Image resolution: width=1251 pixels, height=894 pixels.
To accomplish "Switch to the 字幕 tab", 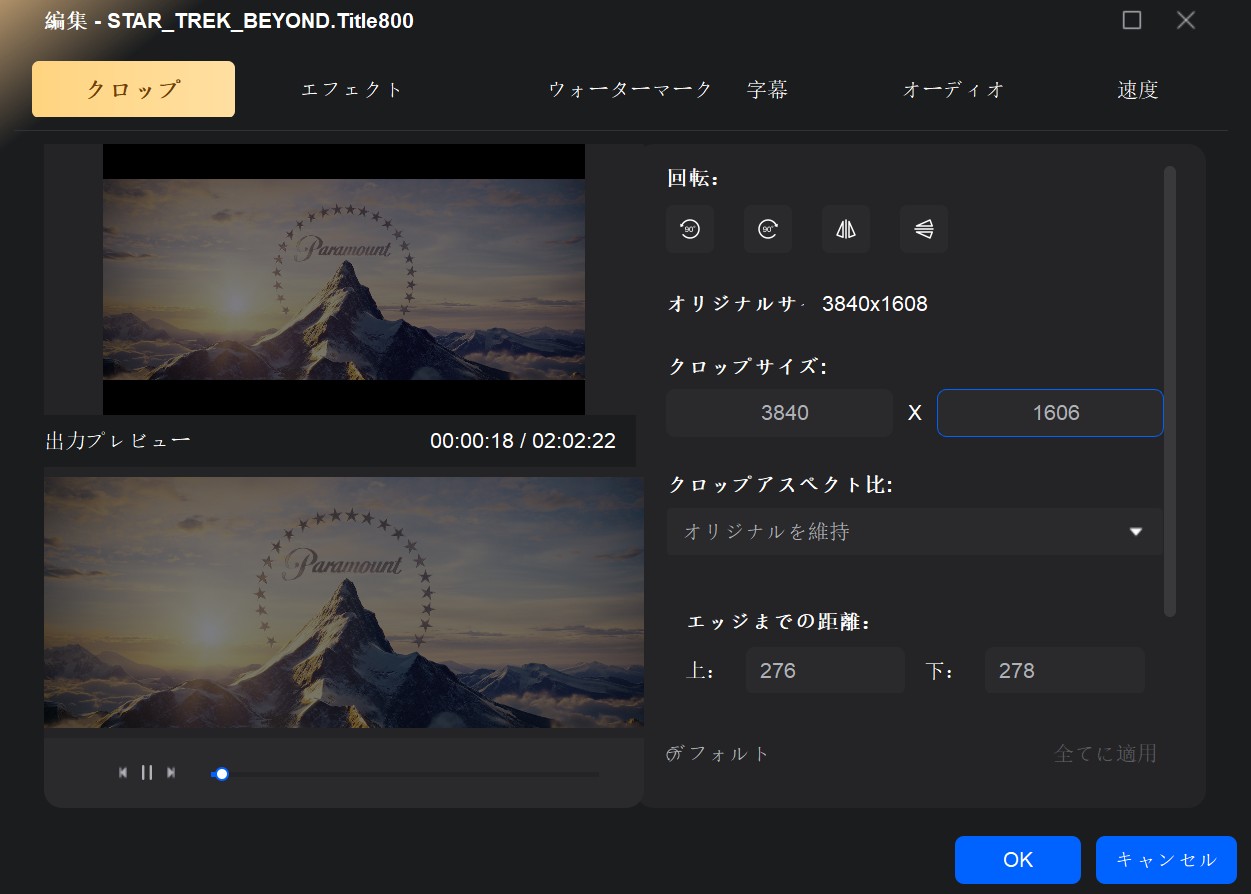I will coord(768,89).
